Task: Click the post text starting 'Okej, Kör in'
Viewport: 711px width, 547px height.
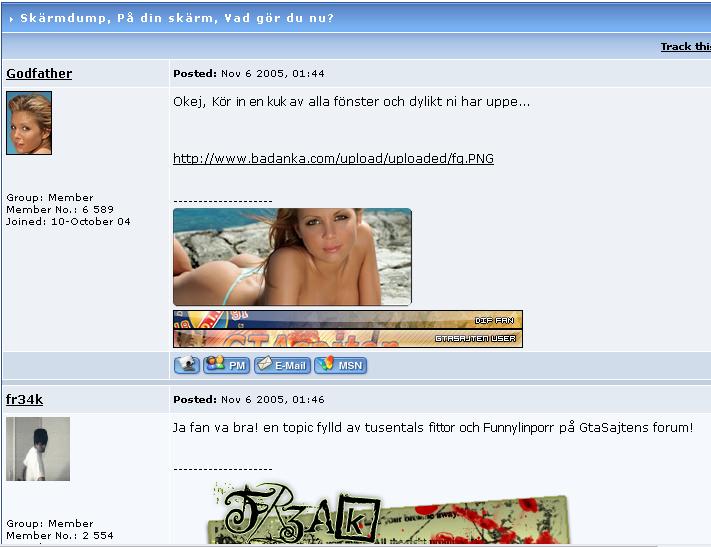Action: pyautogui.click(x=351, y=102)
